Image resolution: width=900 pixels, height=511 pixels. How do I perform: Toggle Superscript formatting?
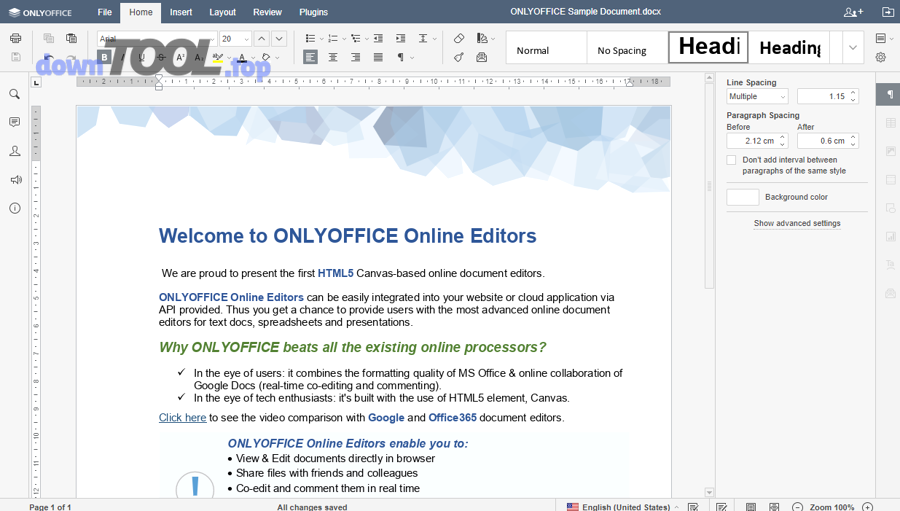(x=180, y=57)
